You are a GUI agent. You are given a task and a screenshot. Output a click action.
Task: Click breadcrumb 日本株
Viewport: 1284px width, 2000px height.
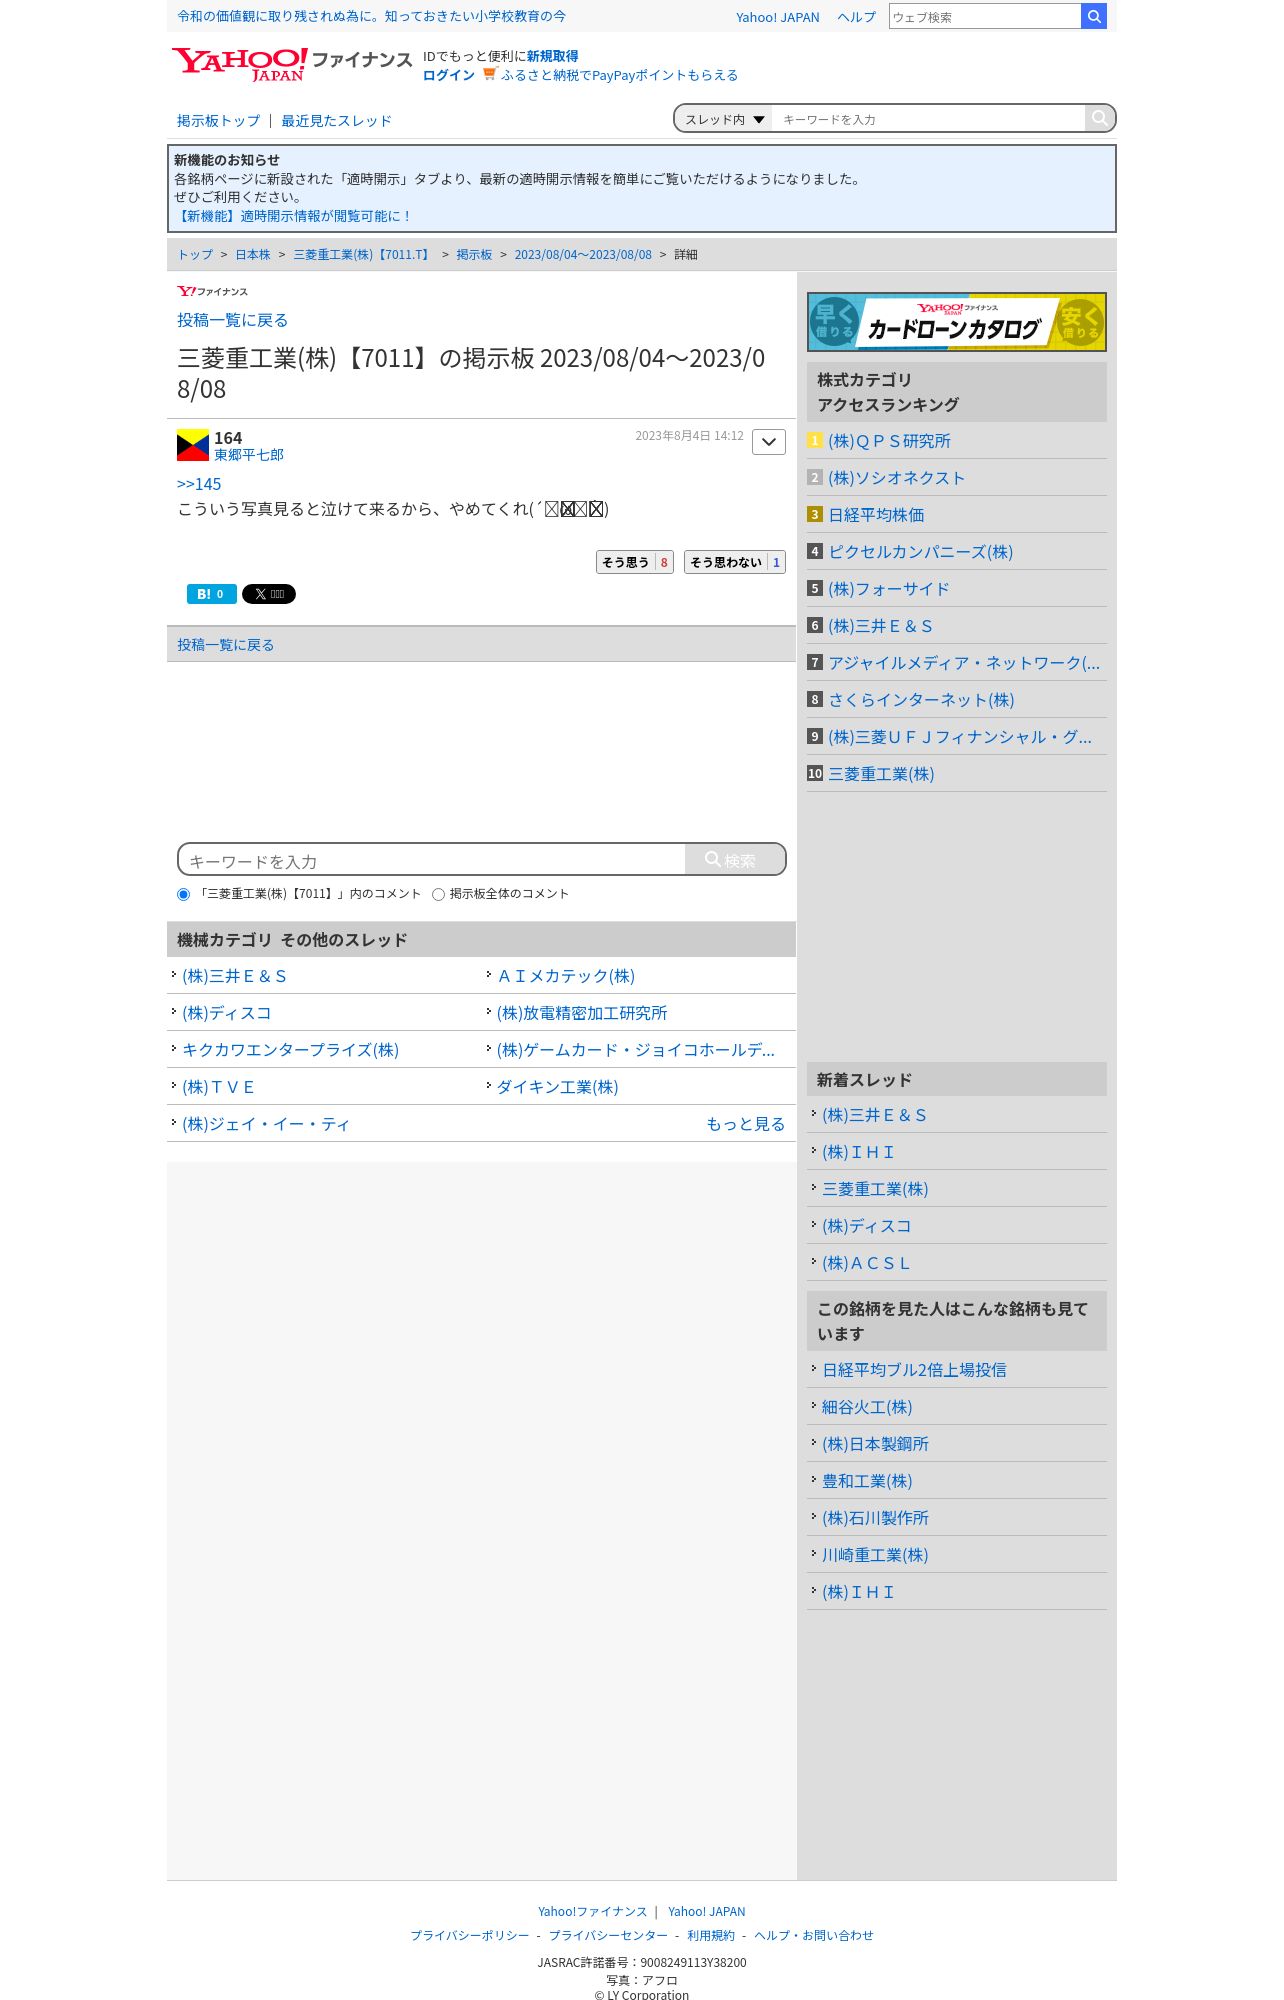253,255
